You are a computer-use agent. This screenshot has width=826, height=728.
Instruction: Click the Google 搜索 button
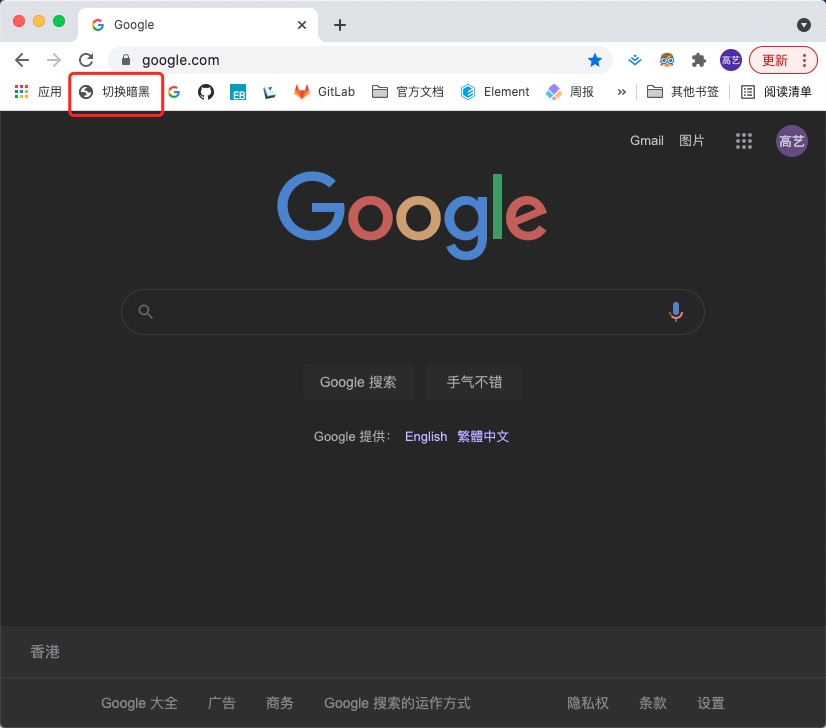[358, 382]
